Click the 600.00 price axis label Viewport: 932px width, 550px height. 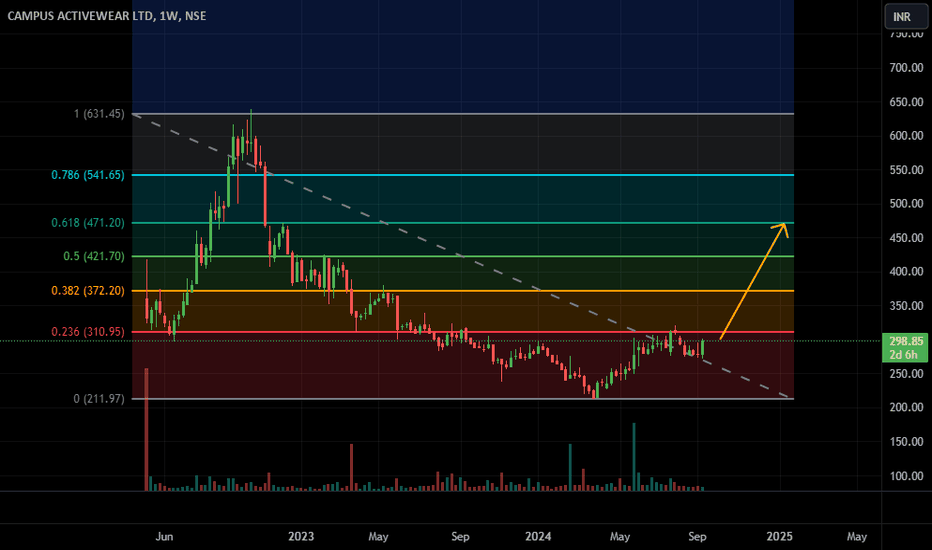(906, 136)
